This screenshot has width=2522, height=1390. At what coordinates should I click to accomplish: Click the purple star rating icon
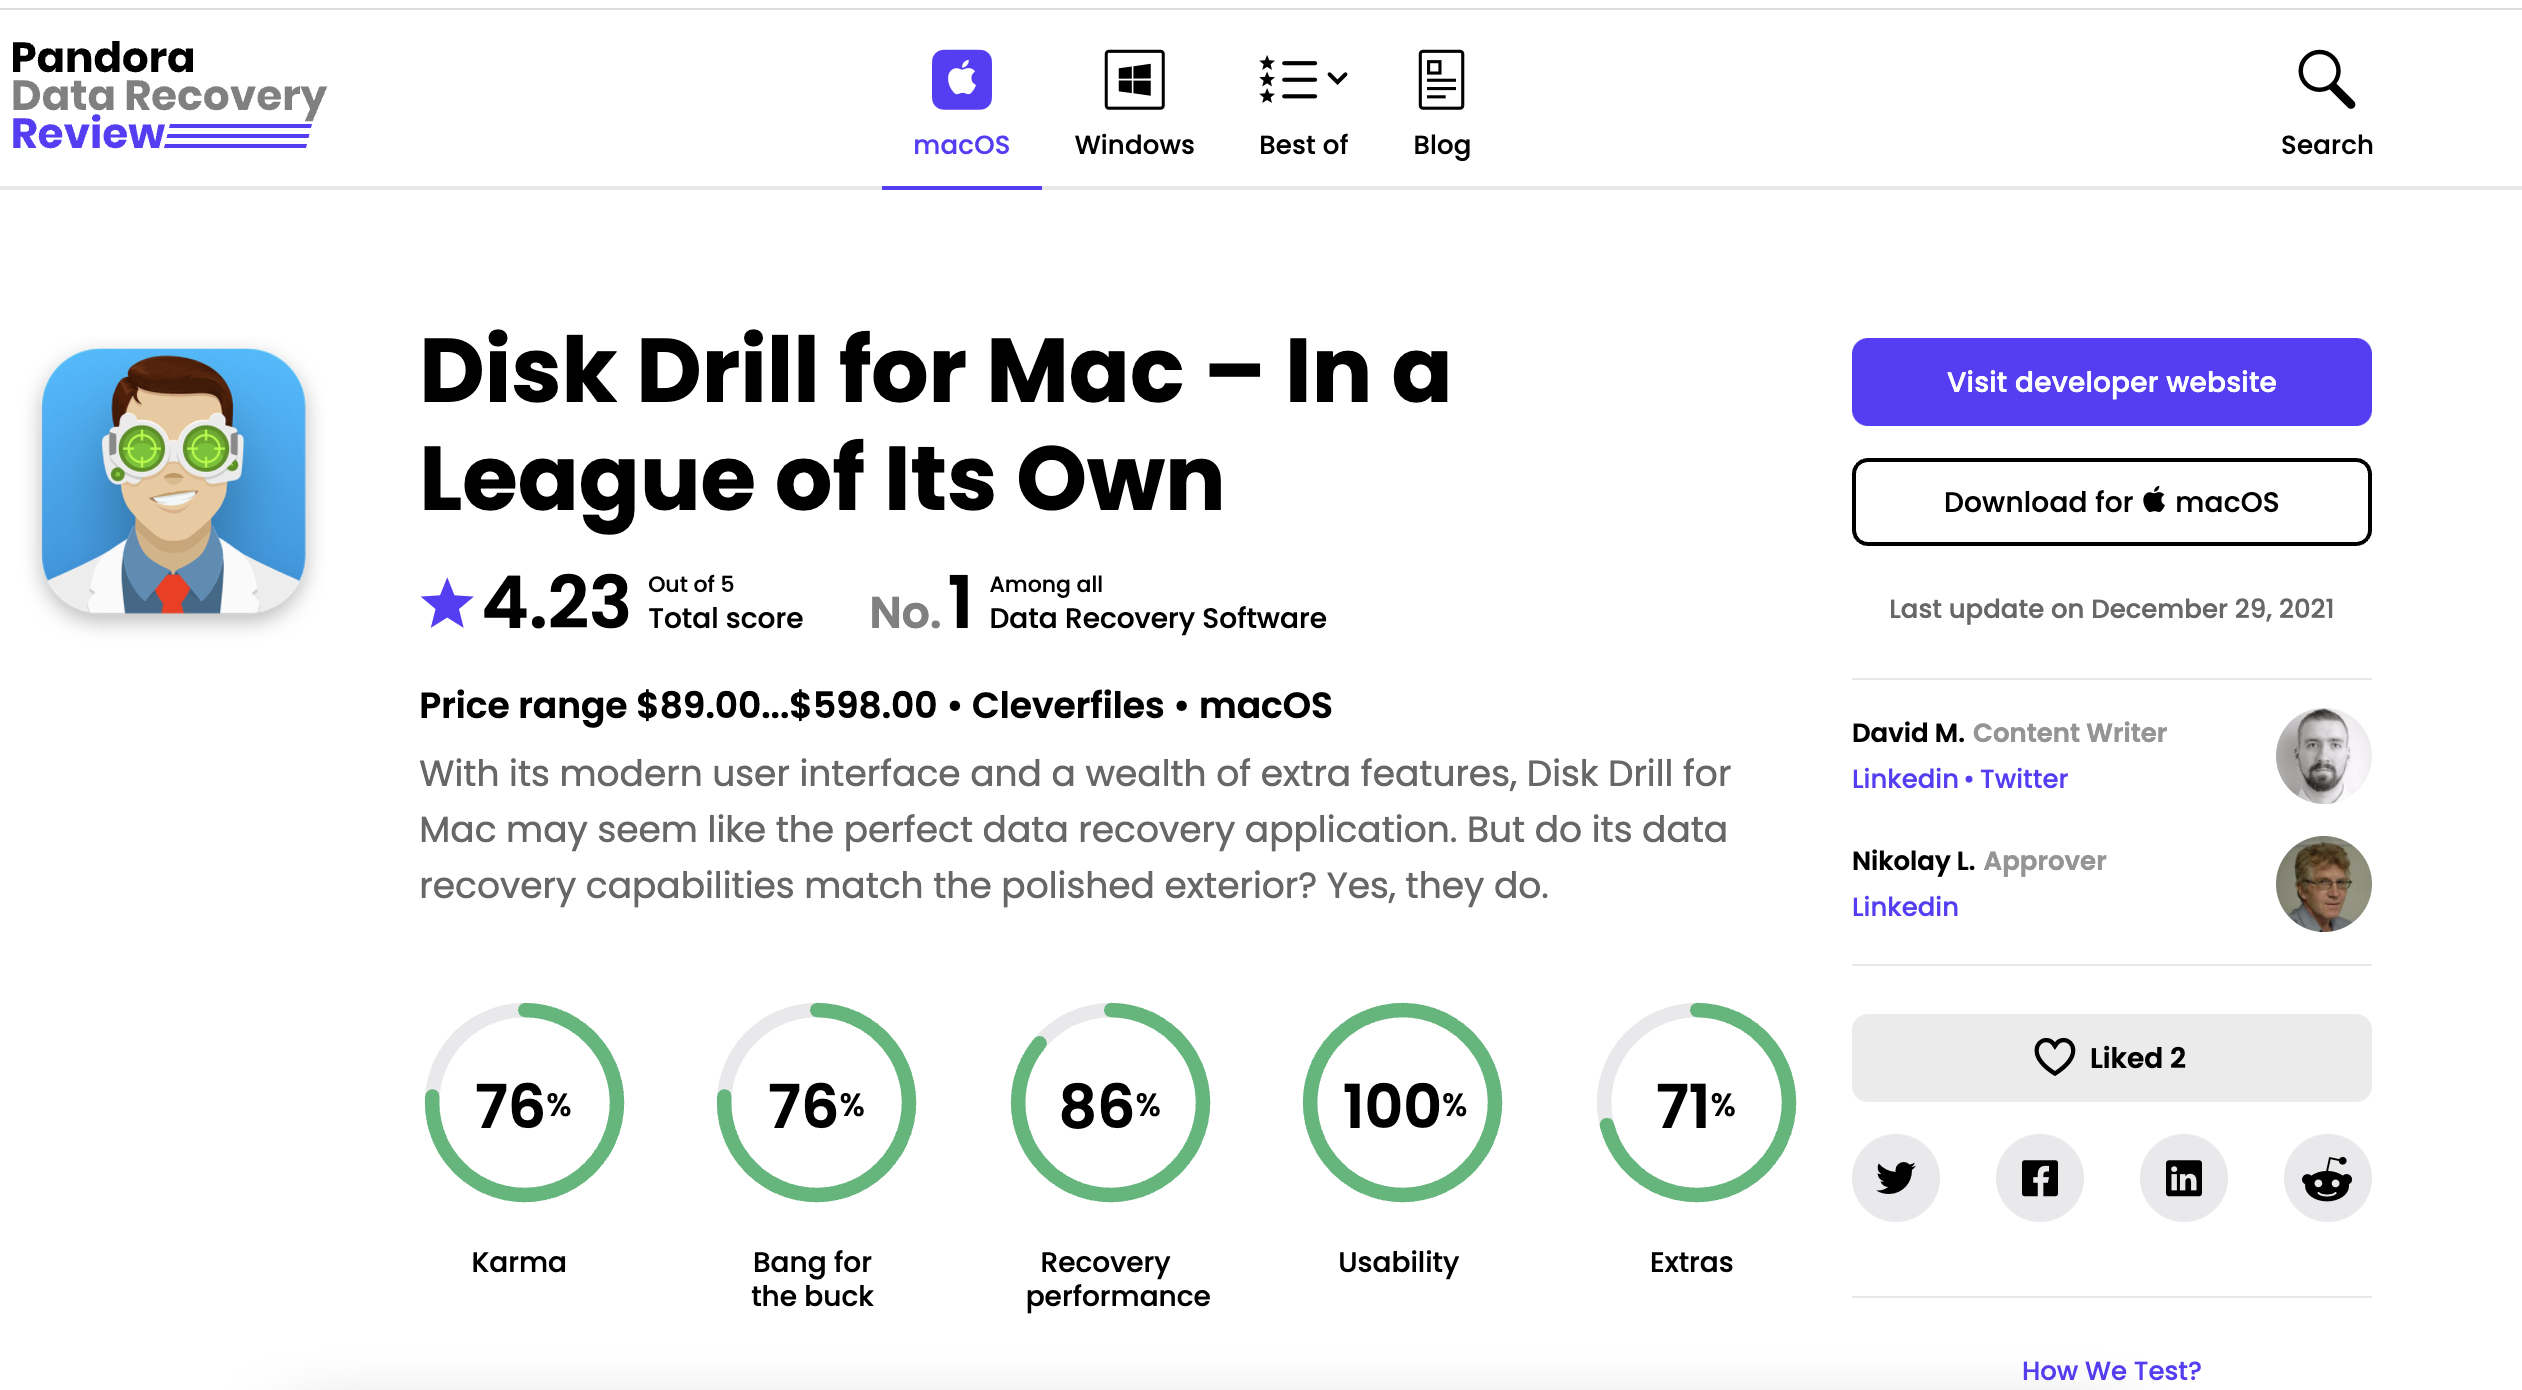tap(446, 604)
